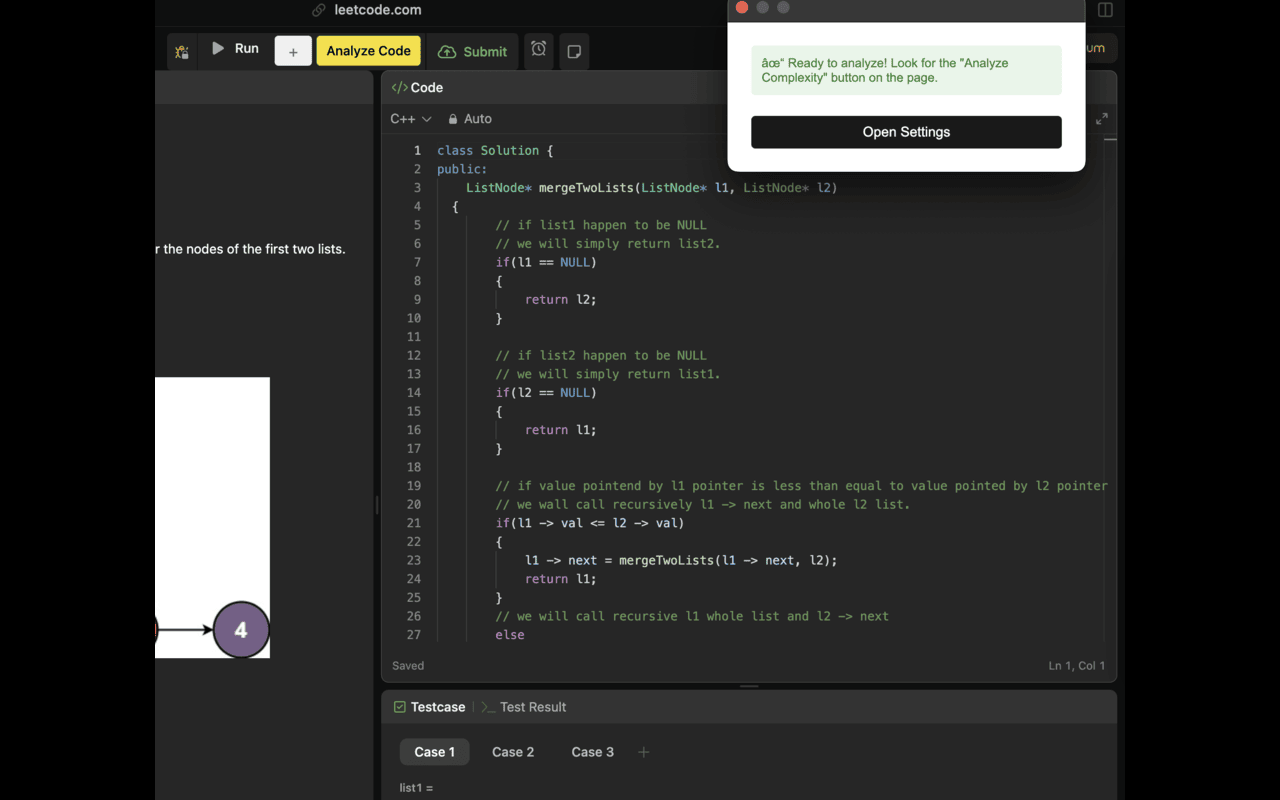Open the C++ language dropdown
Viewport: 1280px width, 800px height.
tap(410, 118)
